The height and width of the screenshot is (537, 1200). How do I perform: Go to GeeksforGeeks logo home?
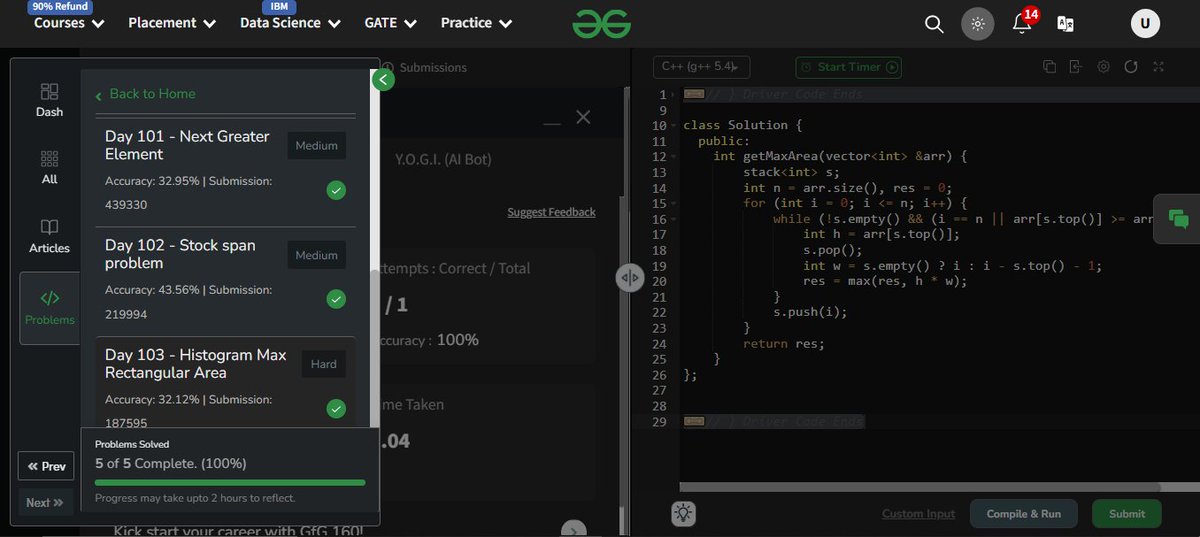(601, 24)
